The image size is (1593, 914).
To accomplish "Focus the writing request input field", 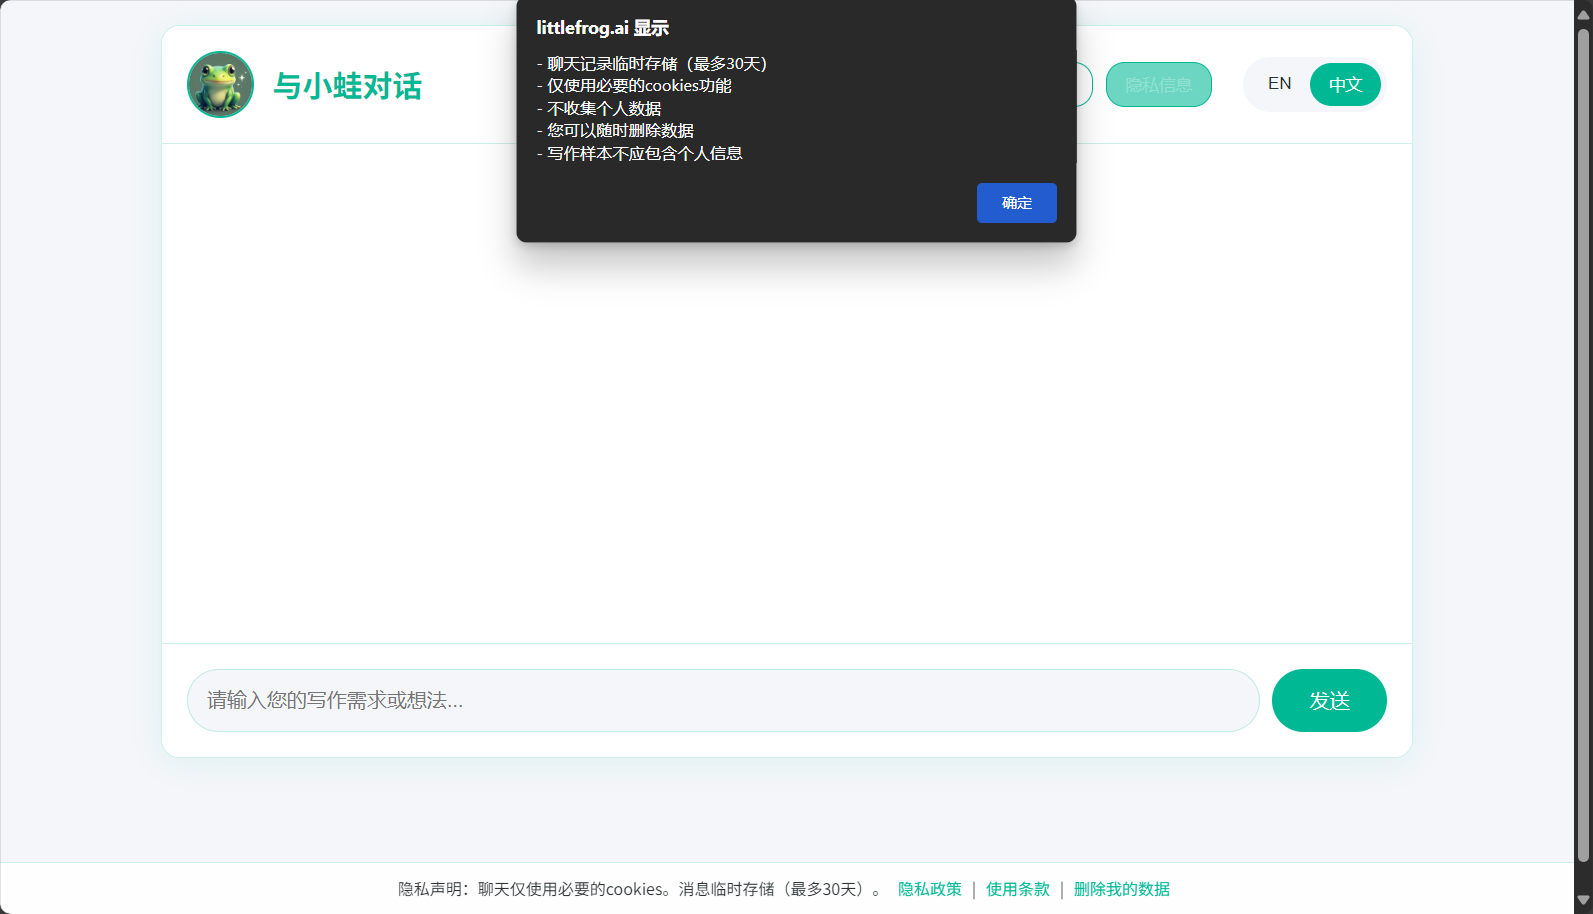I will point(723,700).
